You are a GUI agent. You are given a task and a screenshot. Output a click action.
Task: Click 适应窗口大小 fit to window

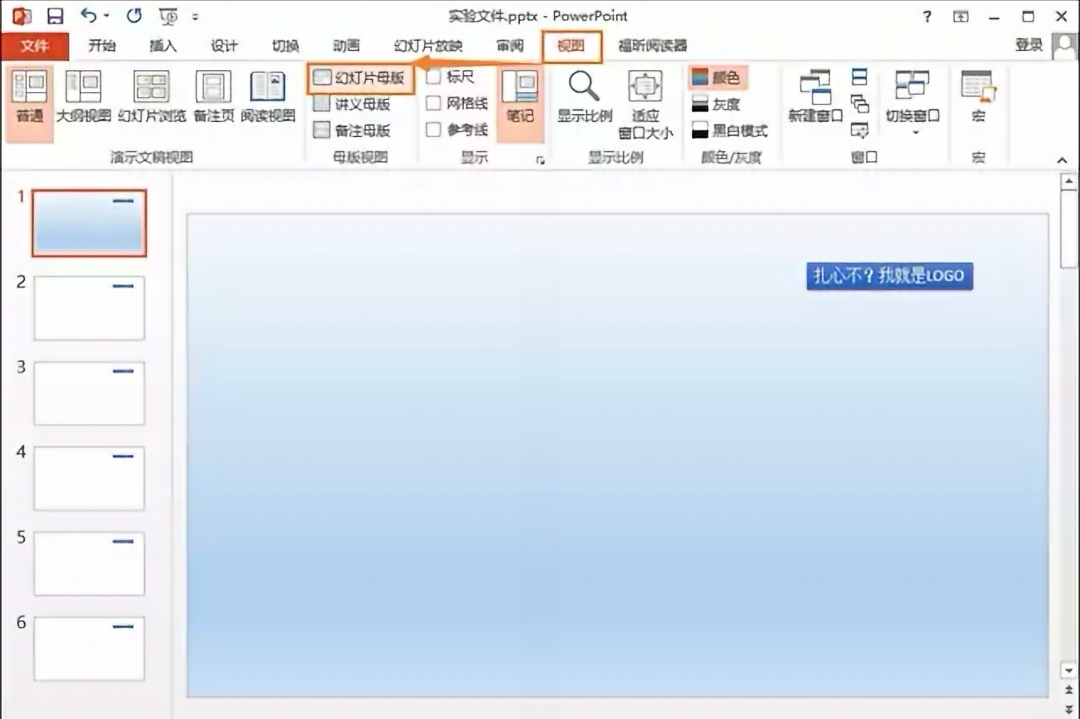[x=645, y=105]
